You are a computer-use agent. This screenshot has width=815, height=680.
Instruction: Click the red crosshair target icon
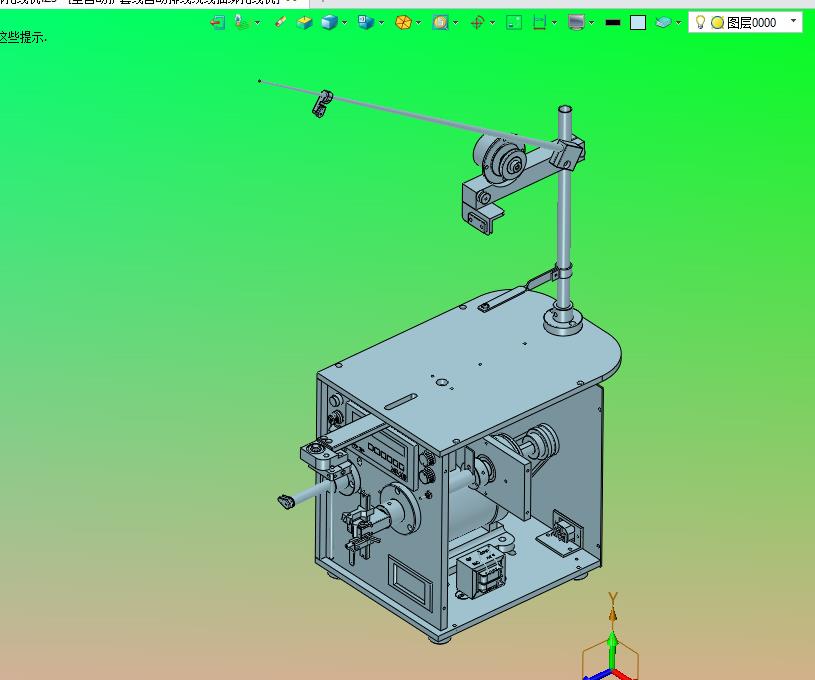point(477,22)
